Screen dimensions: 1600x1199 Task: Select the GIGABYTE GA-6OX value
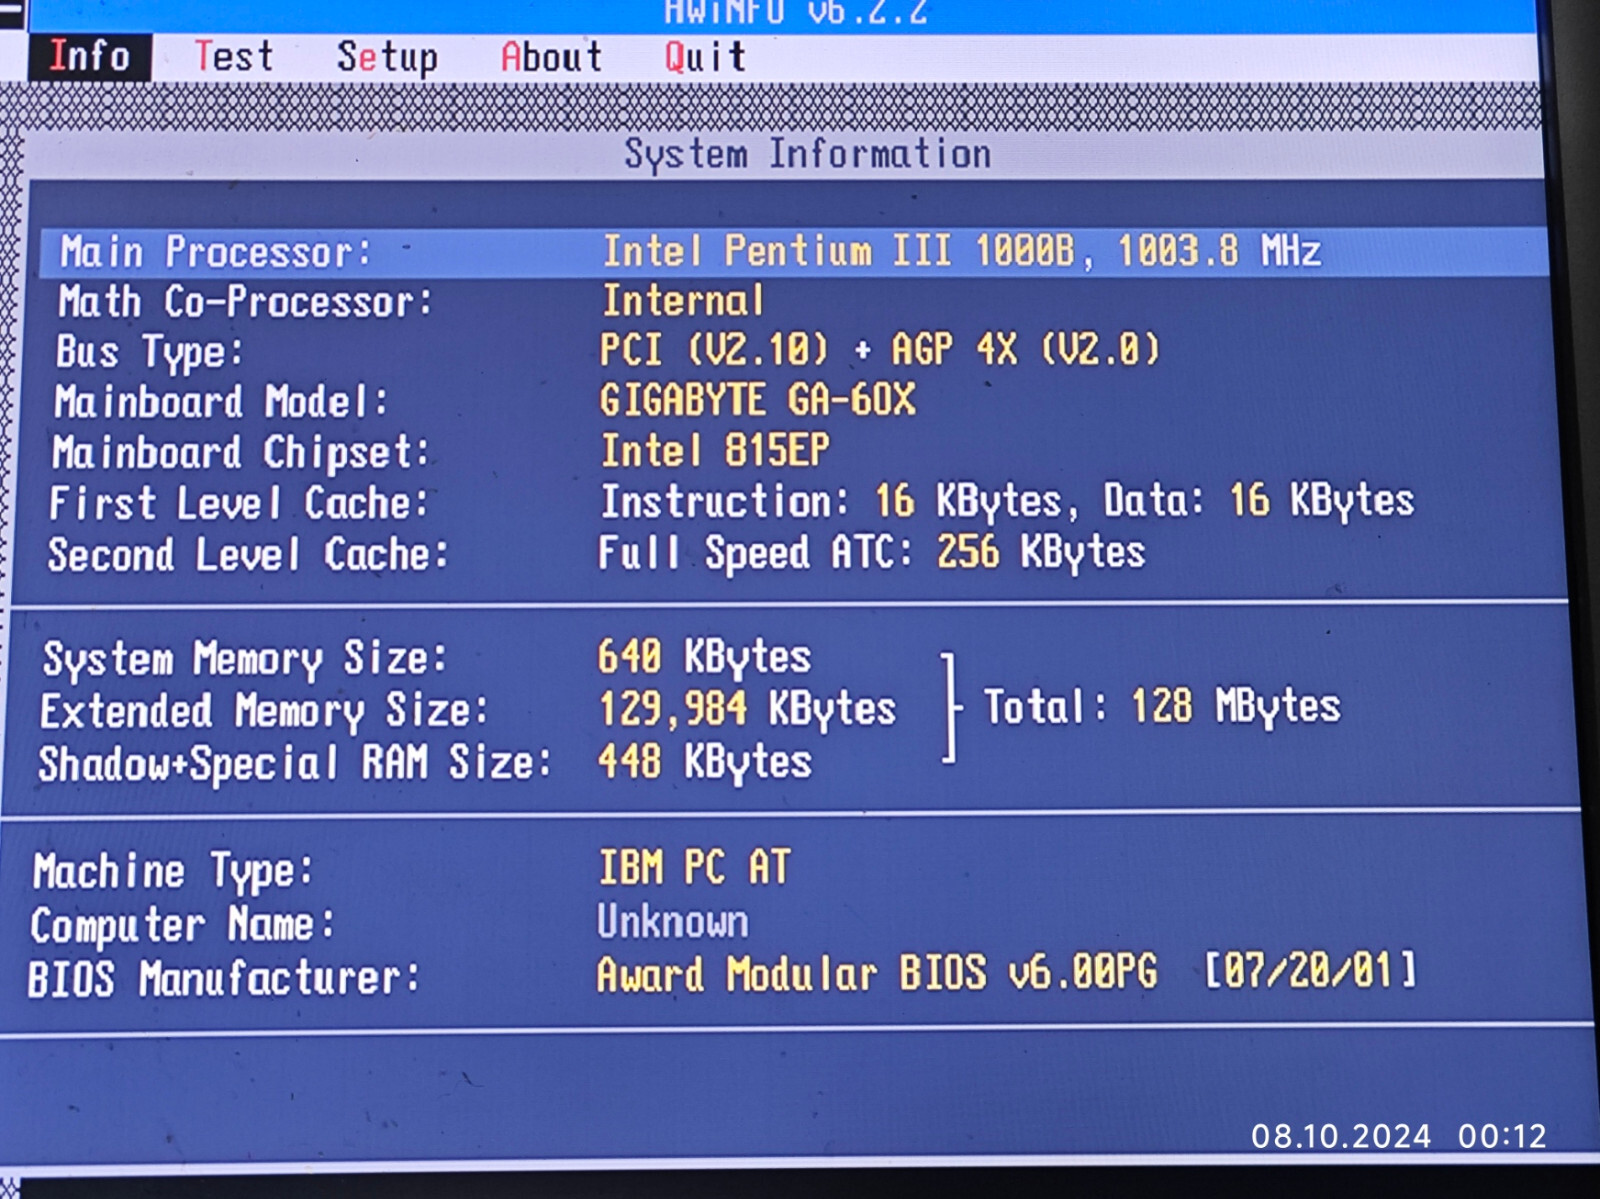[x=757, y=400]
